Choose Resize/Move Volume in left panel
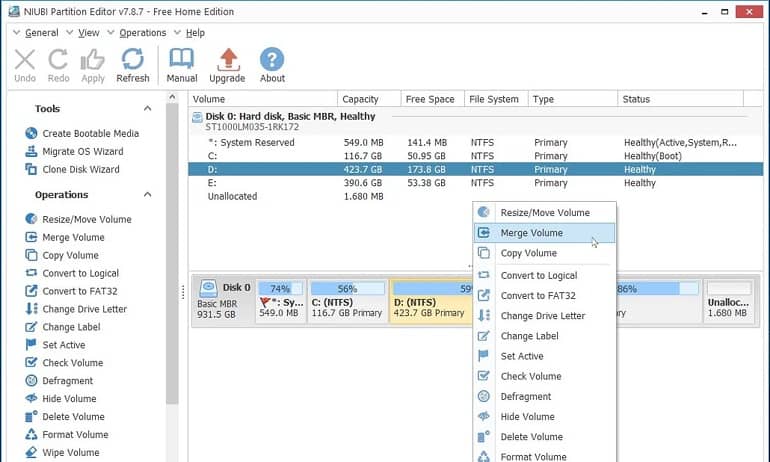Viewport: 770px width, 462px height. (x=78, y=219)
